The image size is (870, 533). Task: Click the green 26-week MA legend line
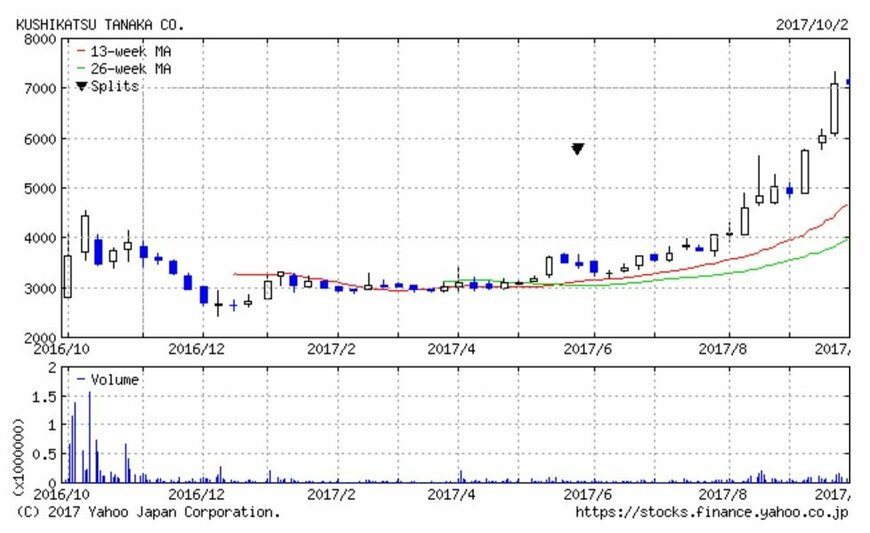click(80, 68)
